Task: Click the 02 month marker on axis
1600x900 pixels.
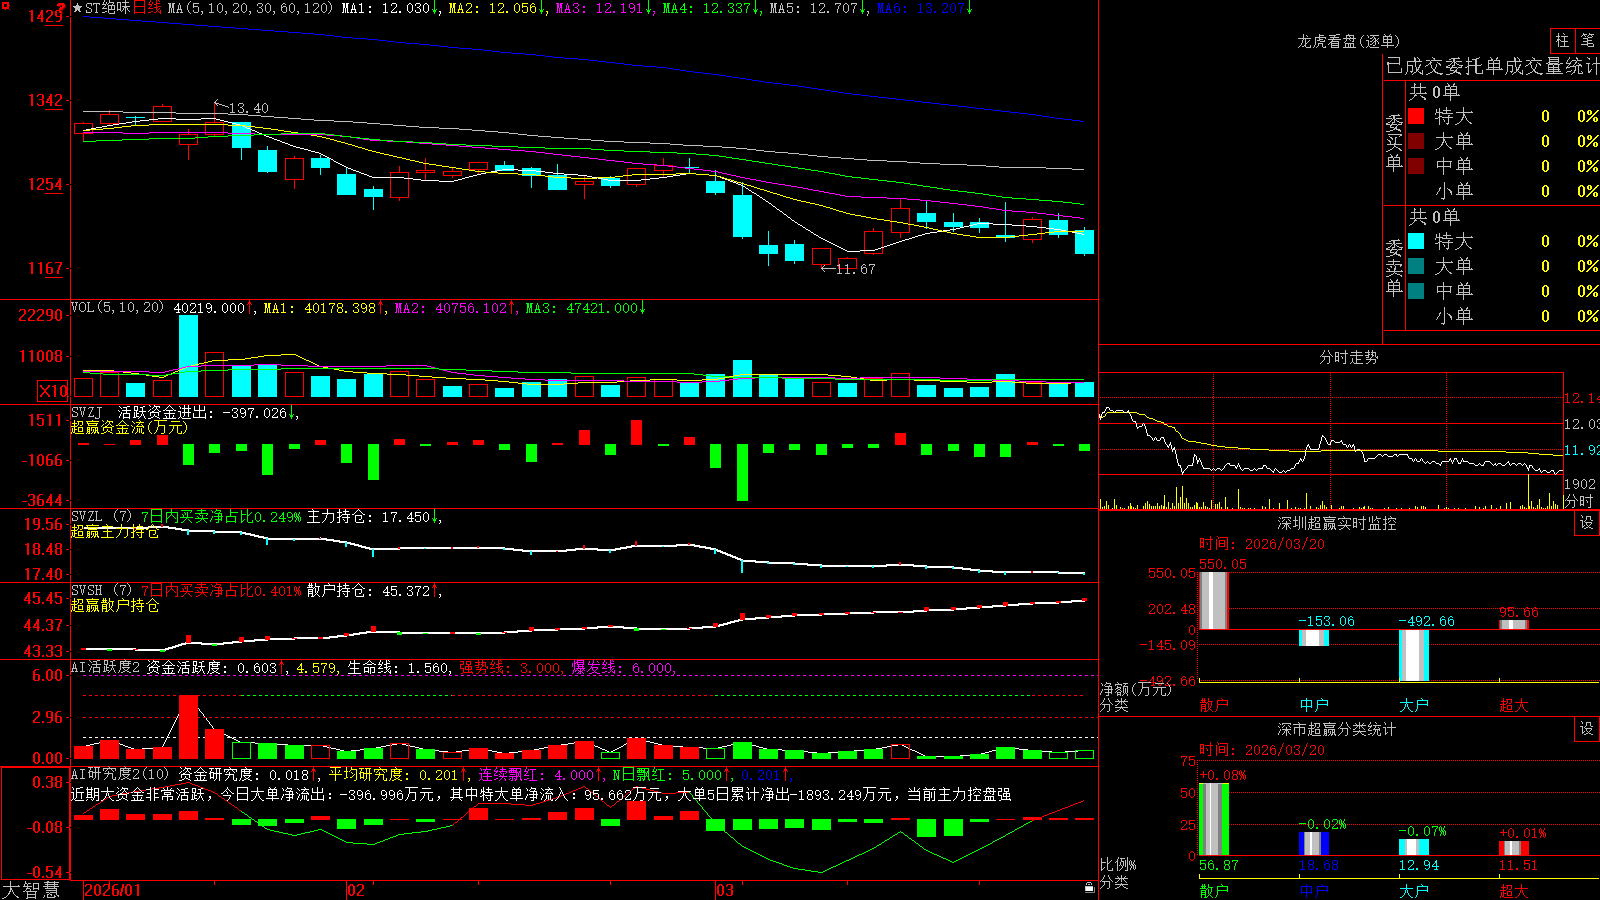Action: tap(355, 890)
